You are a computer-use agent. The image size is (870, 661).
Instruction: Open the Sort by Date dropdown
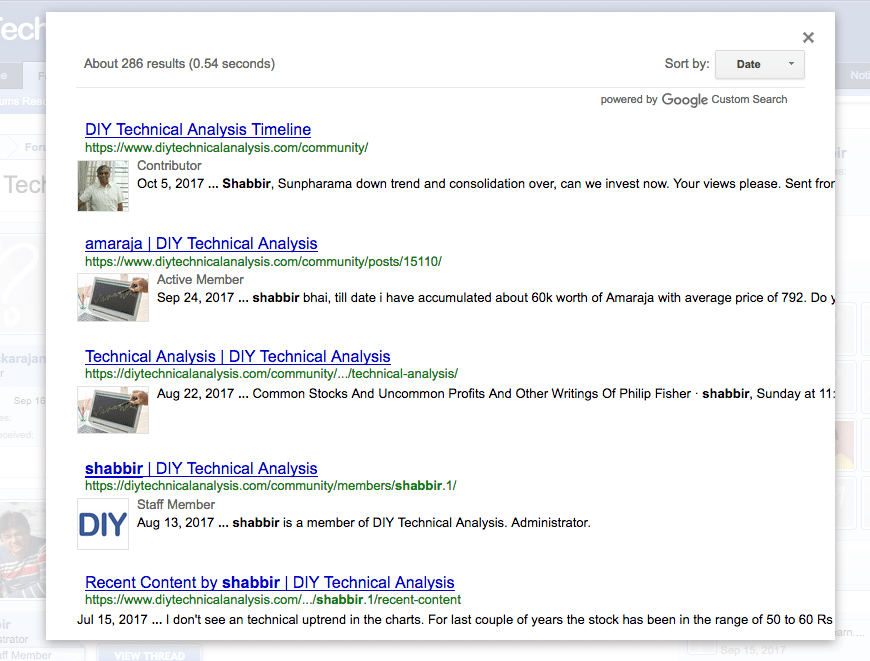(760, 64)
